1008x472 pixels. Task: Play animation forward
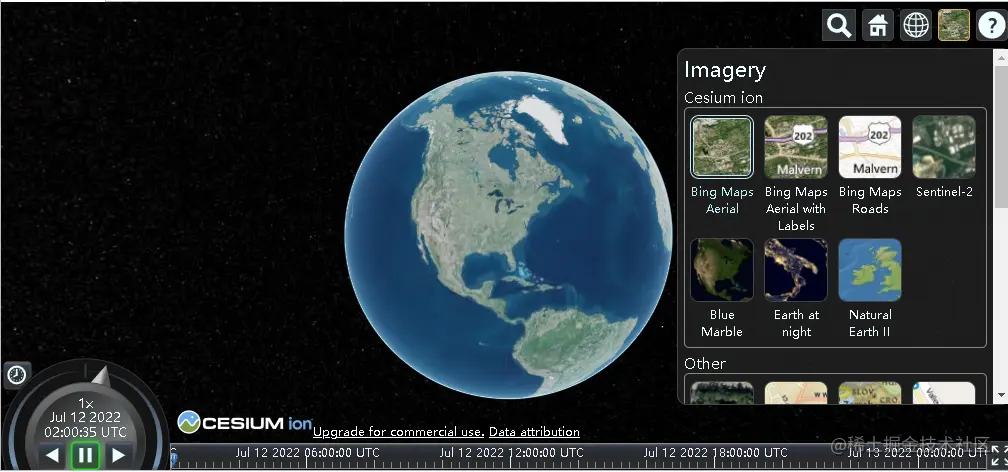tap(118, 455)
